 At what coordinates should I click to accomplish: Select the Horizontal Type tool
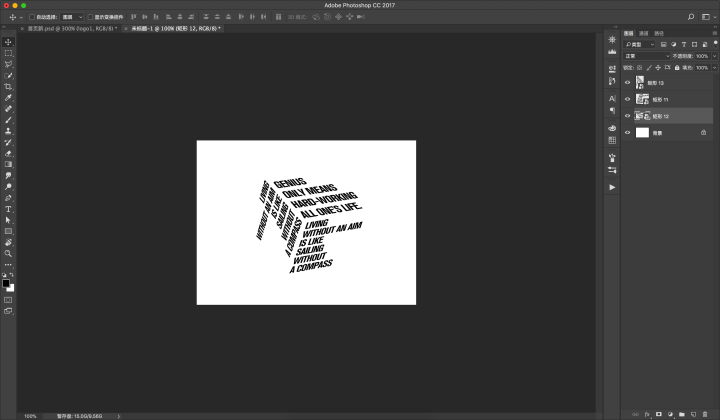(x=8, y=208)
